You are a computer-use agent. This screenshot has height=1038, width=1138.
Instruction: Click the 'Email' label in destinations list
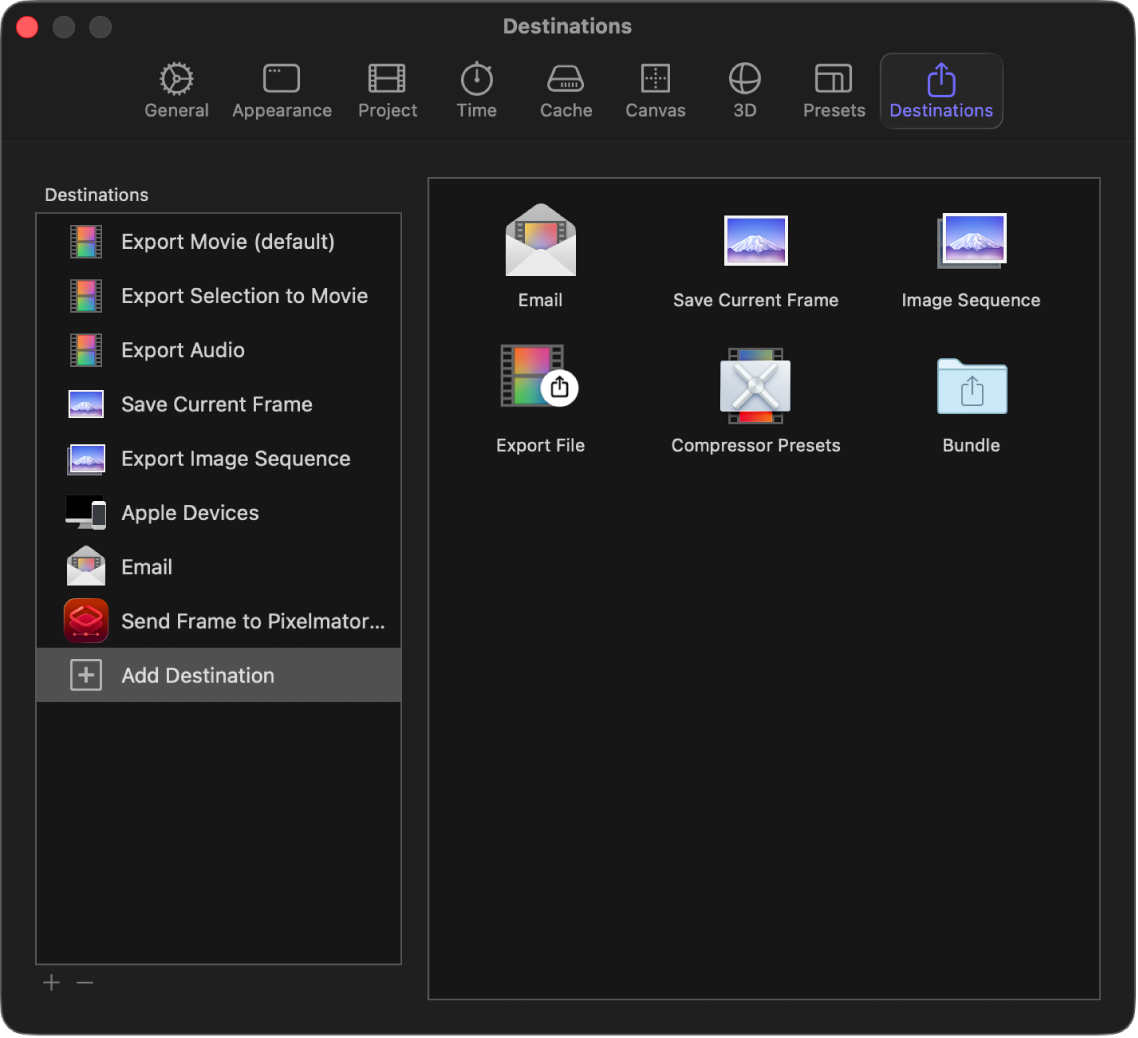147,567
